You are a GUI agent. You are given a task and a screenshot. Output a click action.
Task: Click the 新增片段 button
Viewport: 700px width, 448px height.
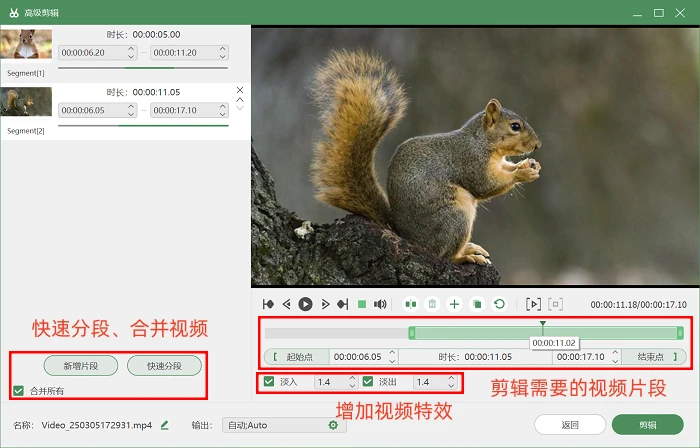pos(81,366)
